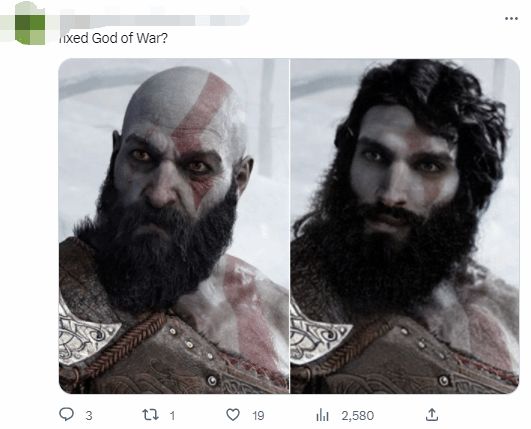Click the like count showing 19
The height and width of the screenshot is (429, 531).
258,415
